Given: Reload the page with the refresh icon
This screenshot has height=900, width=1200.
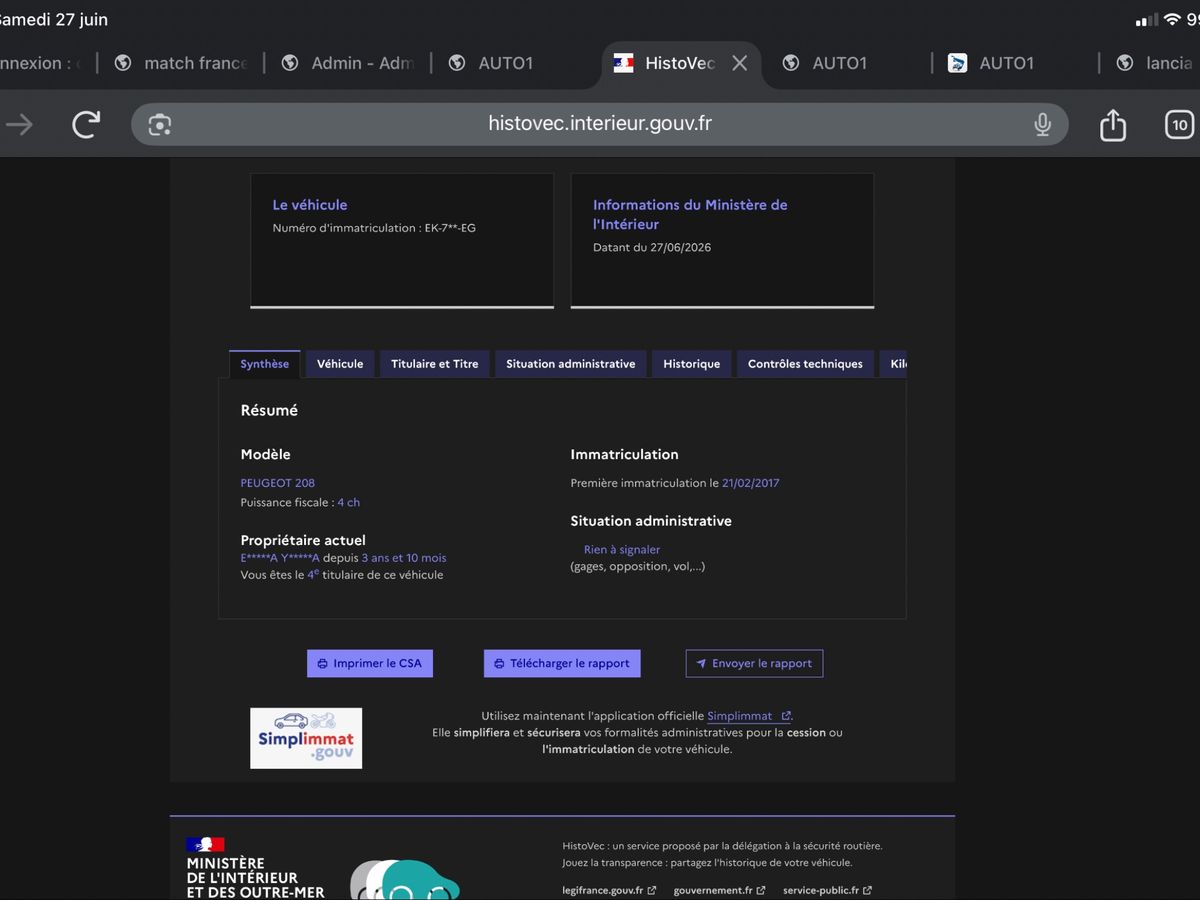Looking at the screenshot, I should [x=87, y=124].
